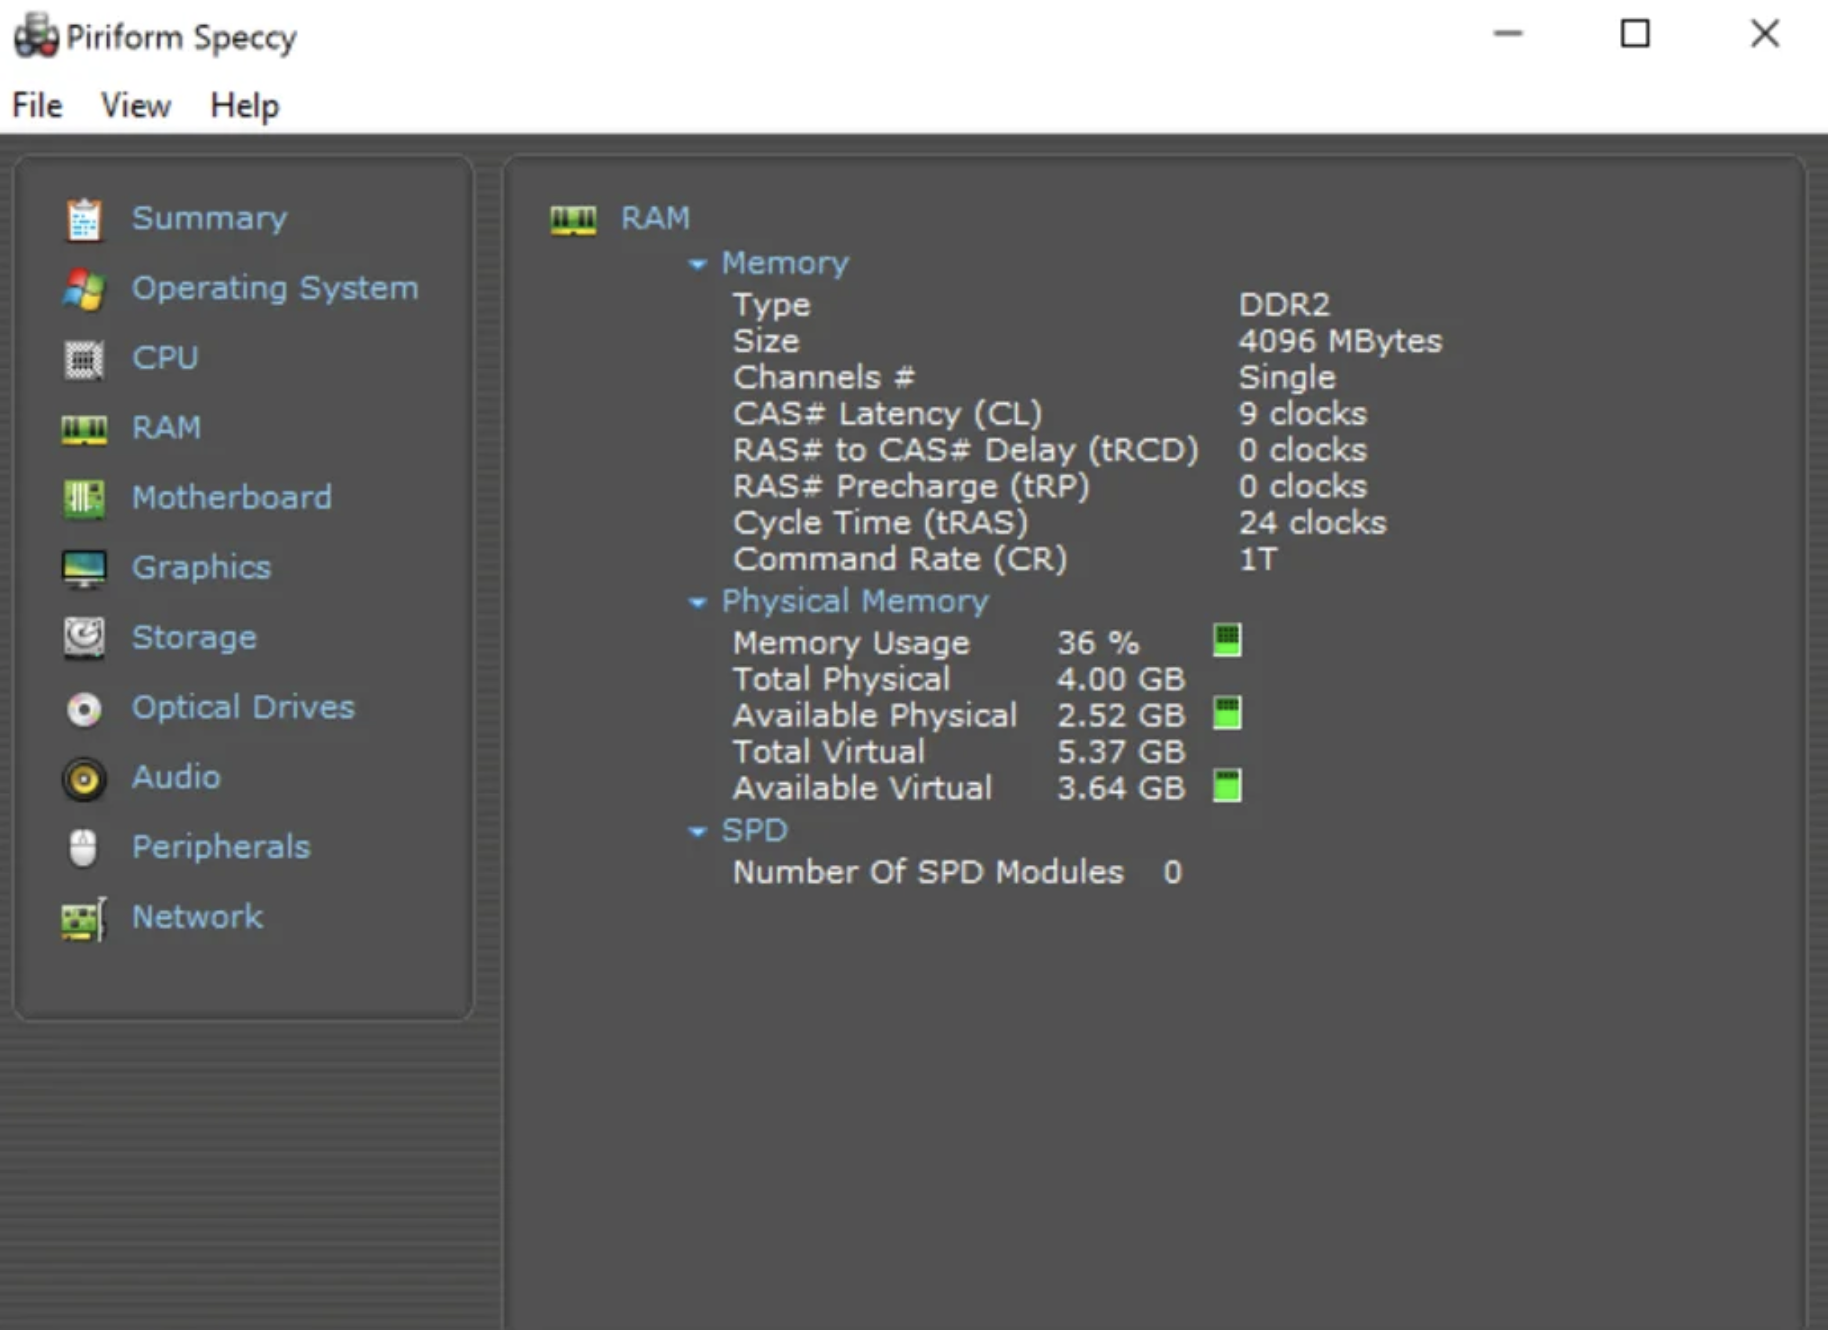
Task: Click the Number Of SPD Modules label
Action: pos(928,872)
